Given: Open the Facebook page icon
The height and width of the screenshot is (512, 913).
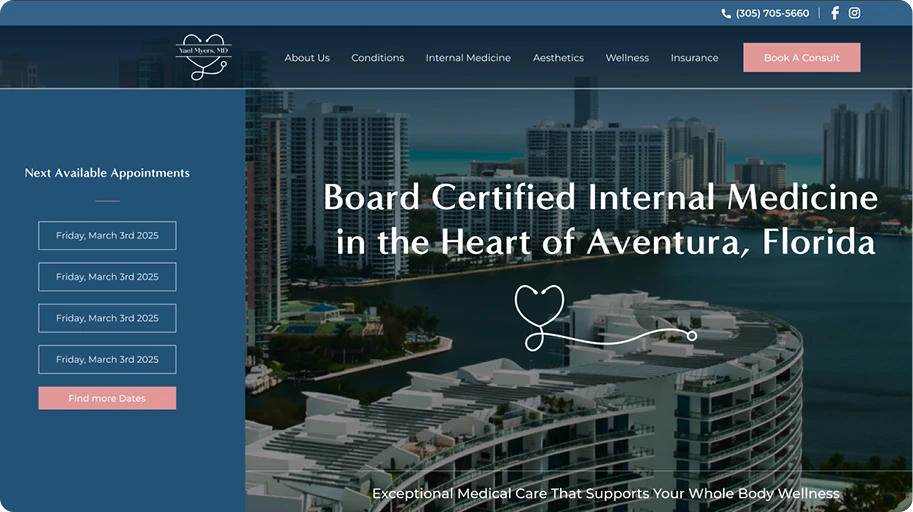Looking at the screenshot, I should click(x=835, y=13).
